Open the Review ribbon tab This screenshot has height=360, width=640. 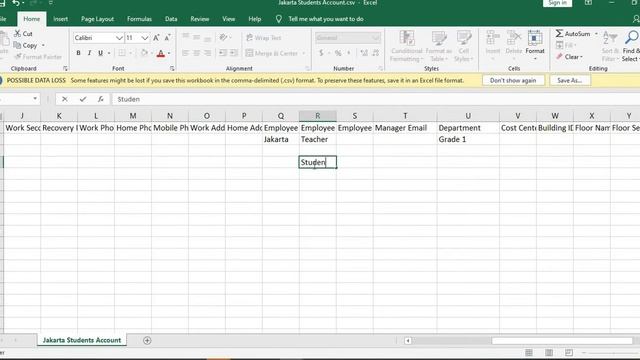(200, 19)
